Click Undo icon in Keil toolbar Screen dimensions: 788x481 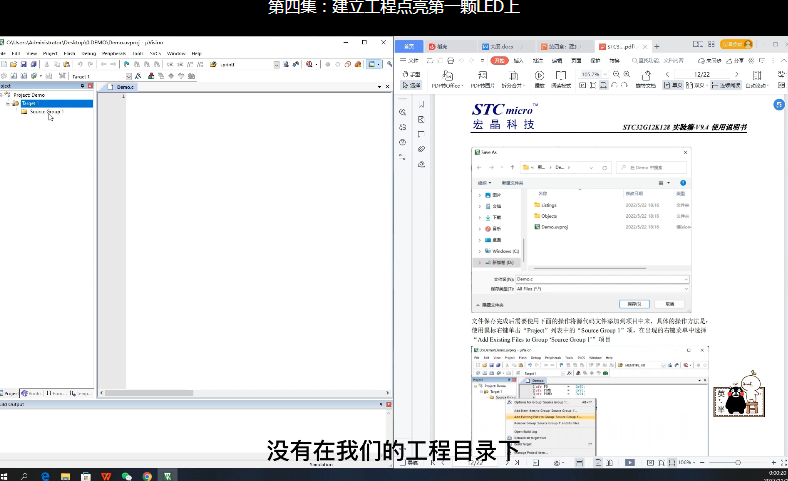(x=80, y=64)
